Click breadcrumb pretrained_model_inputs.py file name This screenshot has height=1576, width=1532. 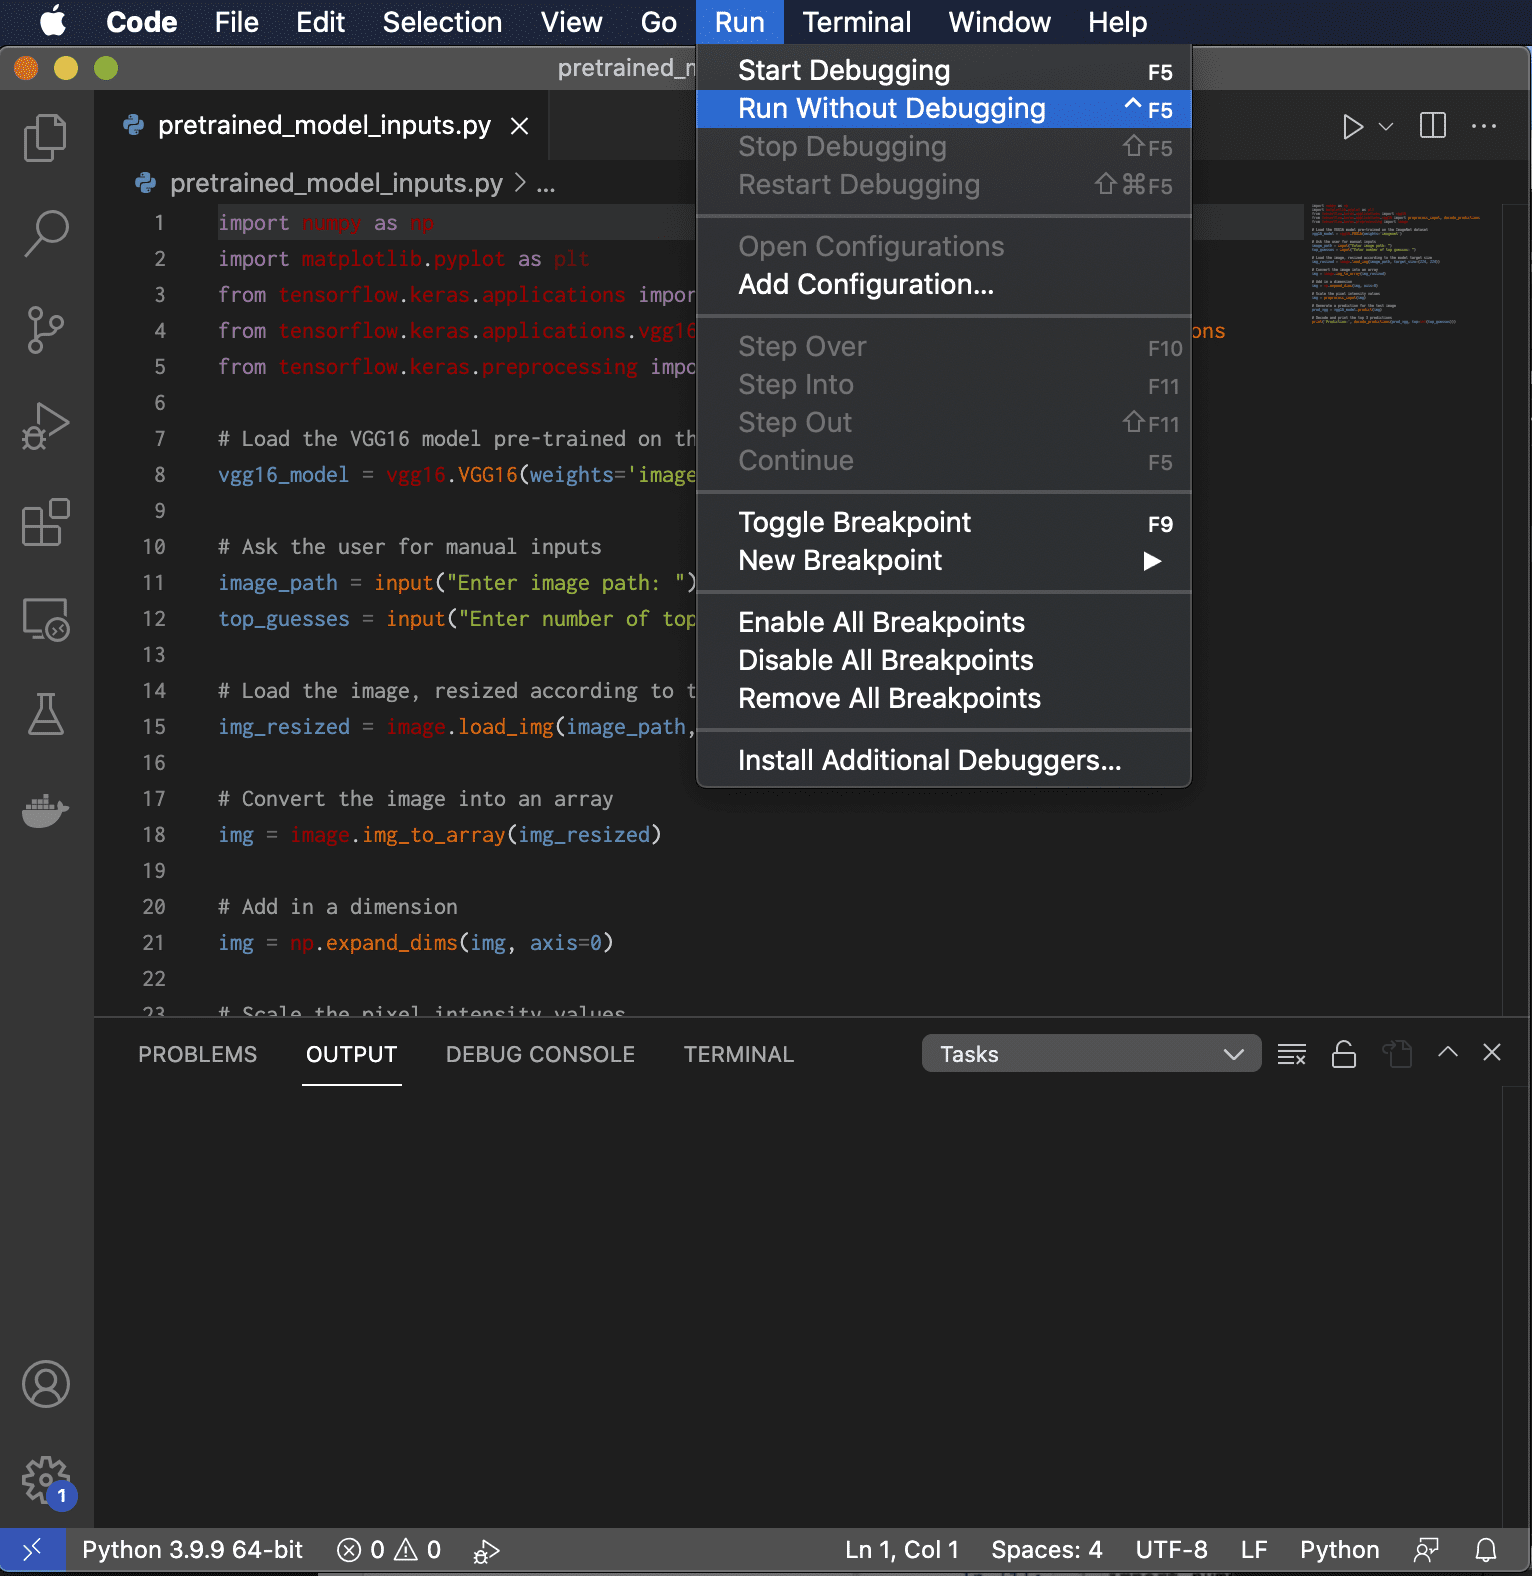pos(336,183)
